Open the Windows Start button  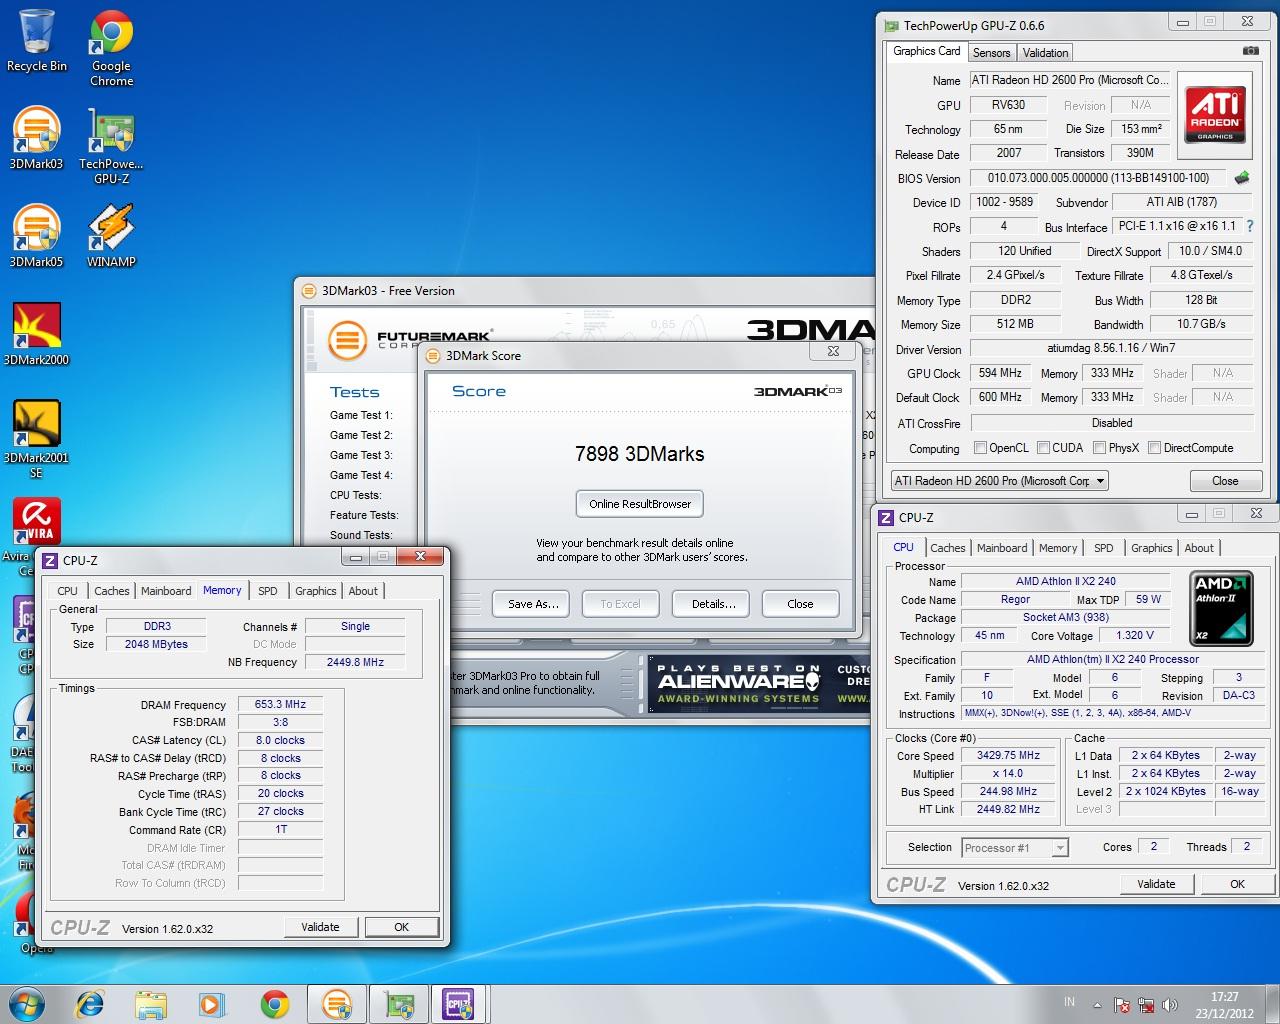(27, 1002)
